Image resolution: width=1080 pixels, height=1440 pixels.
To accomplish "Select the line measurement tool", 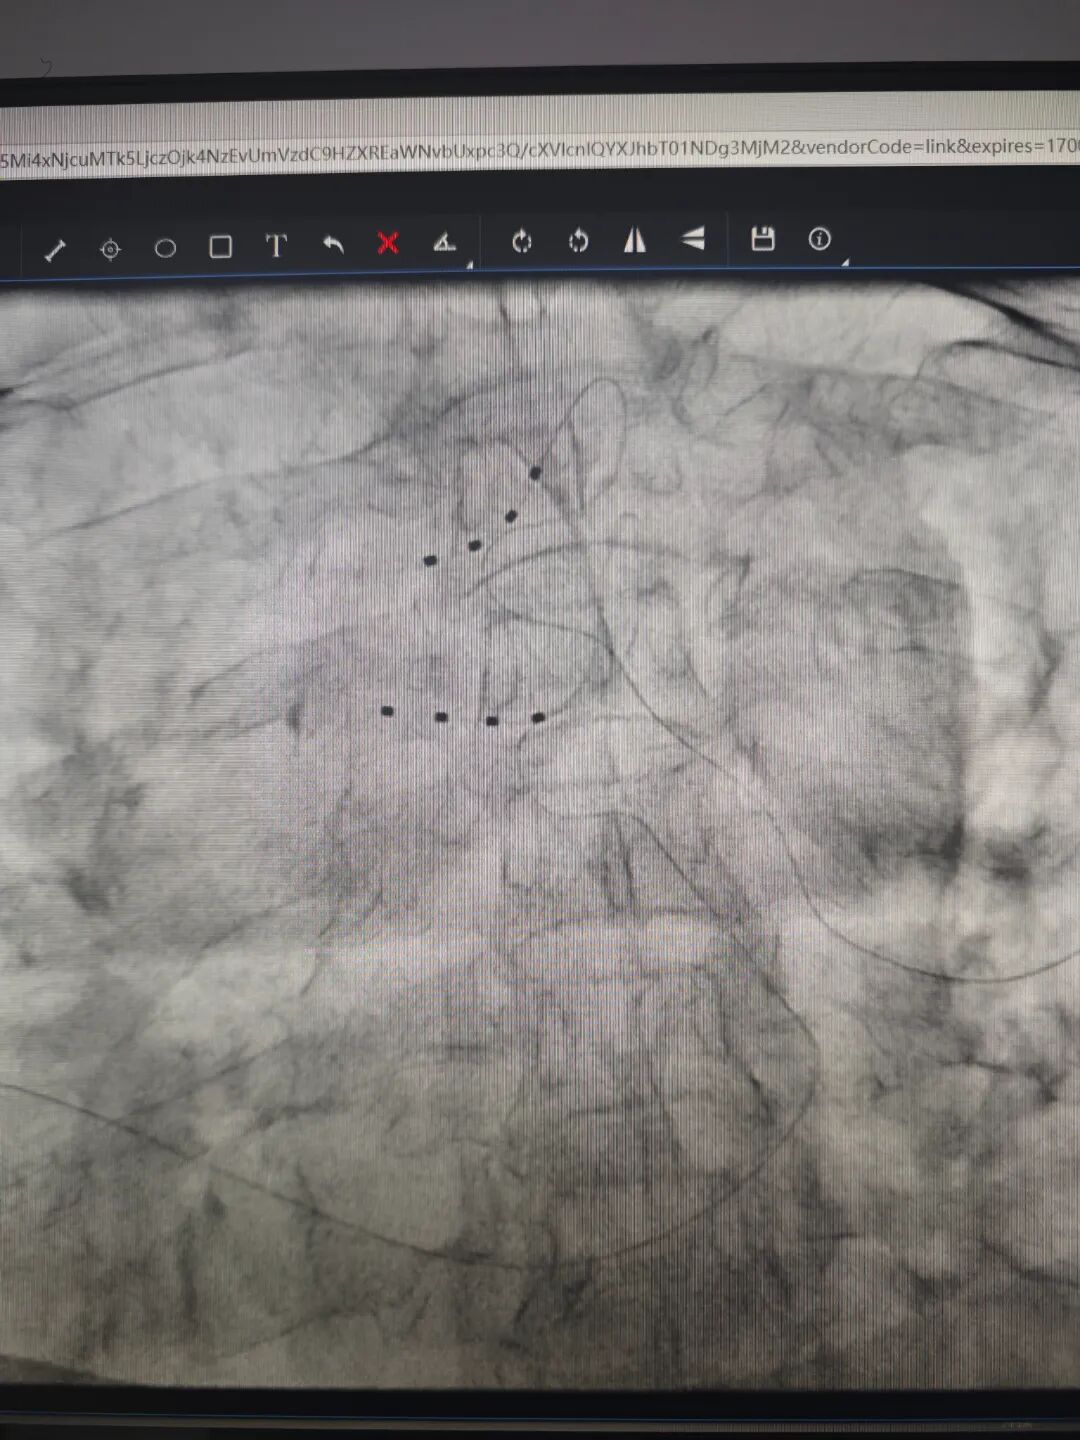I will pyautogui.click(x=55, y=250).
